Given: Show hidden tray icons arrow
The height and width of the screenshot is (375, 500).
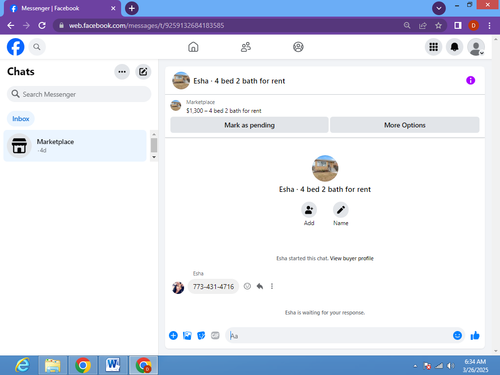Looking at the screenshot, I should pyautogui.click(x=415, y=366).
